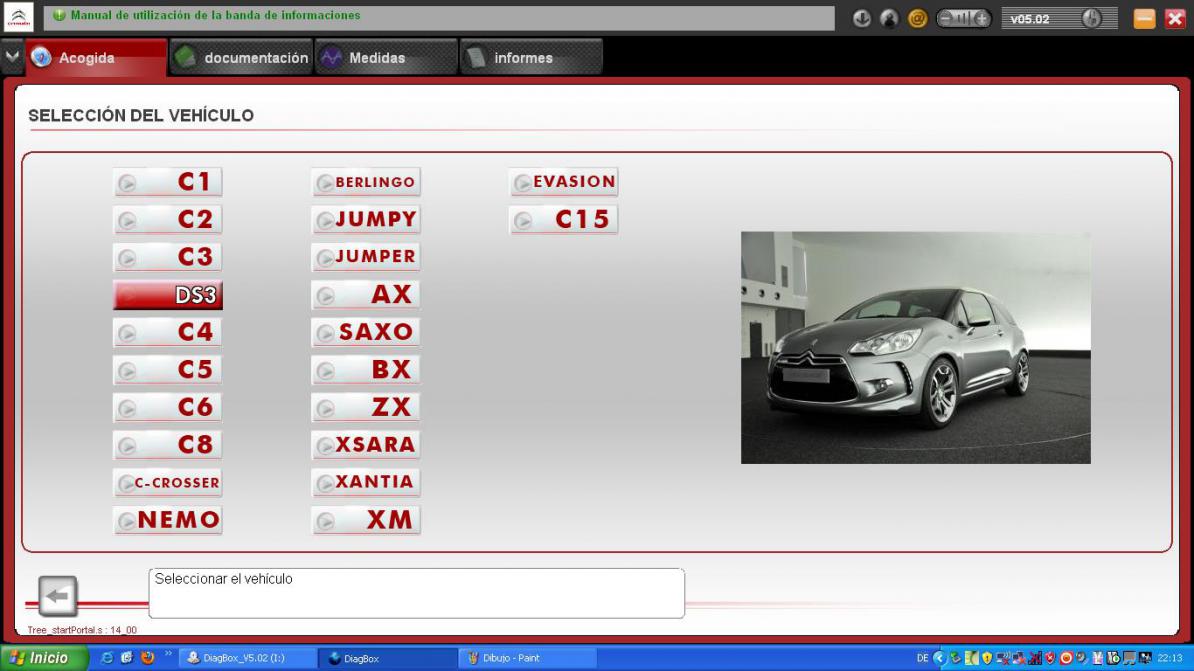Launch Firefox from quick launch
Viewport: 1194px width, 671px height.
(147, 658)
